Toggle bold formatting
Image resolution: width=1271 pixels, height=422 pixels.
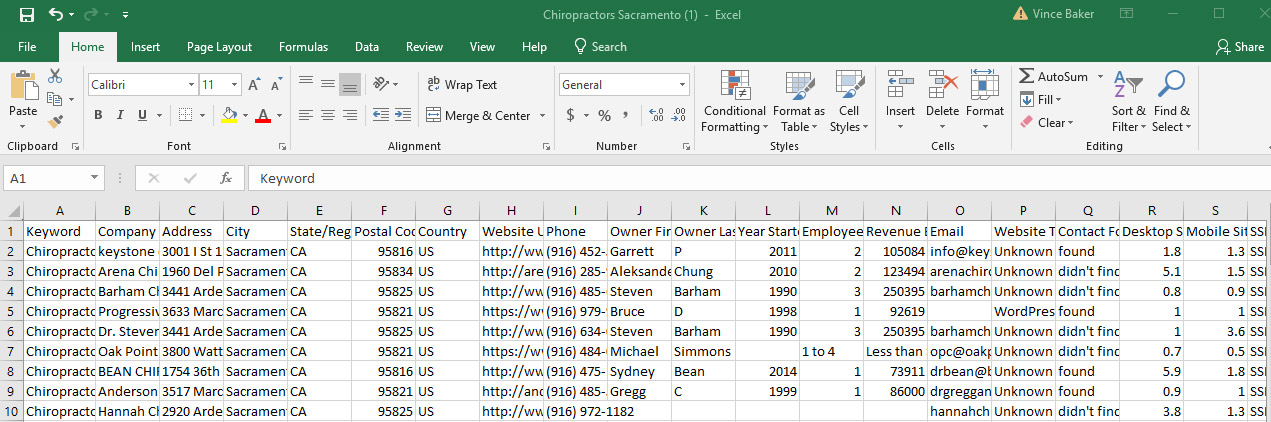pyautogui.click(x=98, y=115)
